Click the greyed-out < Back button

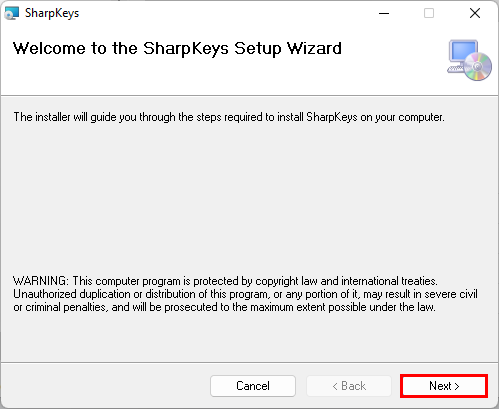(x=349, y=386)
